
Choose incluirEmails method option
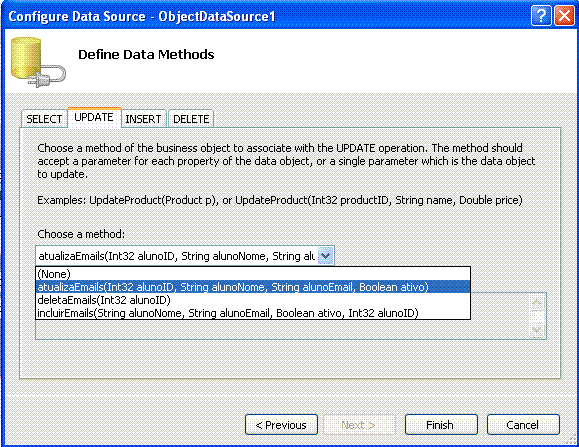click(x=253, y=313)
